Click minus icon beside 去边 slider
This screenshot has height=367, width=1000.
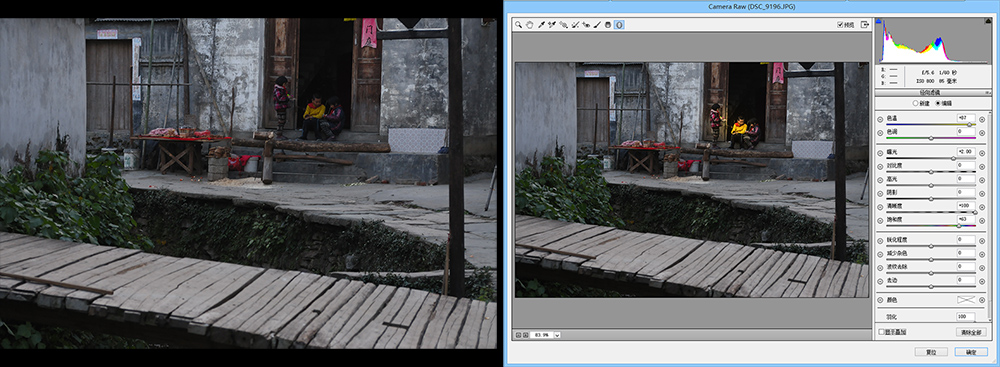coord(880,281)
